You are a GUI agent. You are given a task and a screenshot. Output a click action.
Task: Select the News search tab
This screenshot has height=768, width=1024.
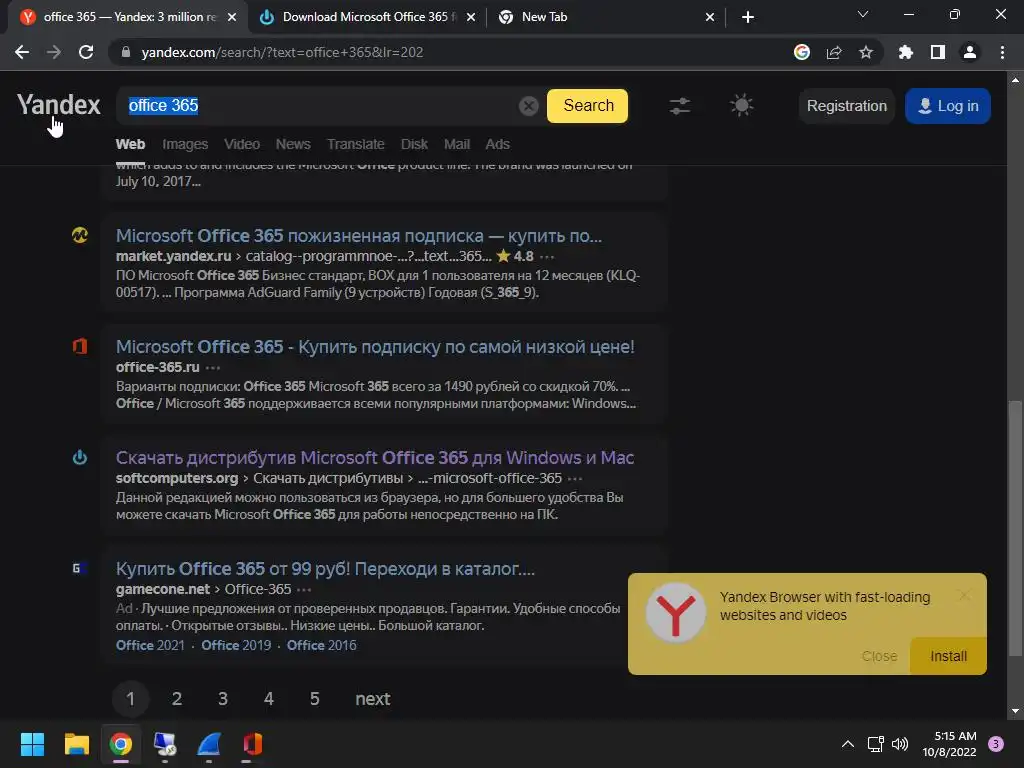click(293, 144)
